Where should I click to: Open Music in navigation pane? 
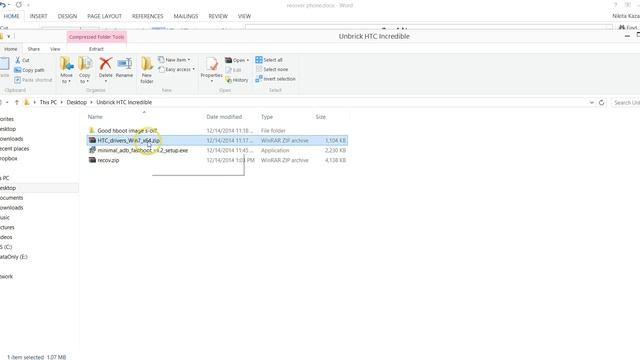5,218
